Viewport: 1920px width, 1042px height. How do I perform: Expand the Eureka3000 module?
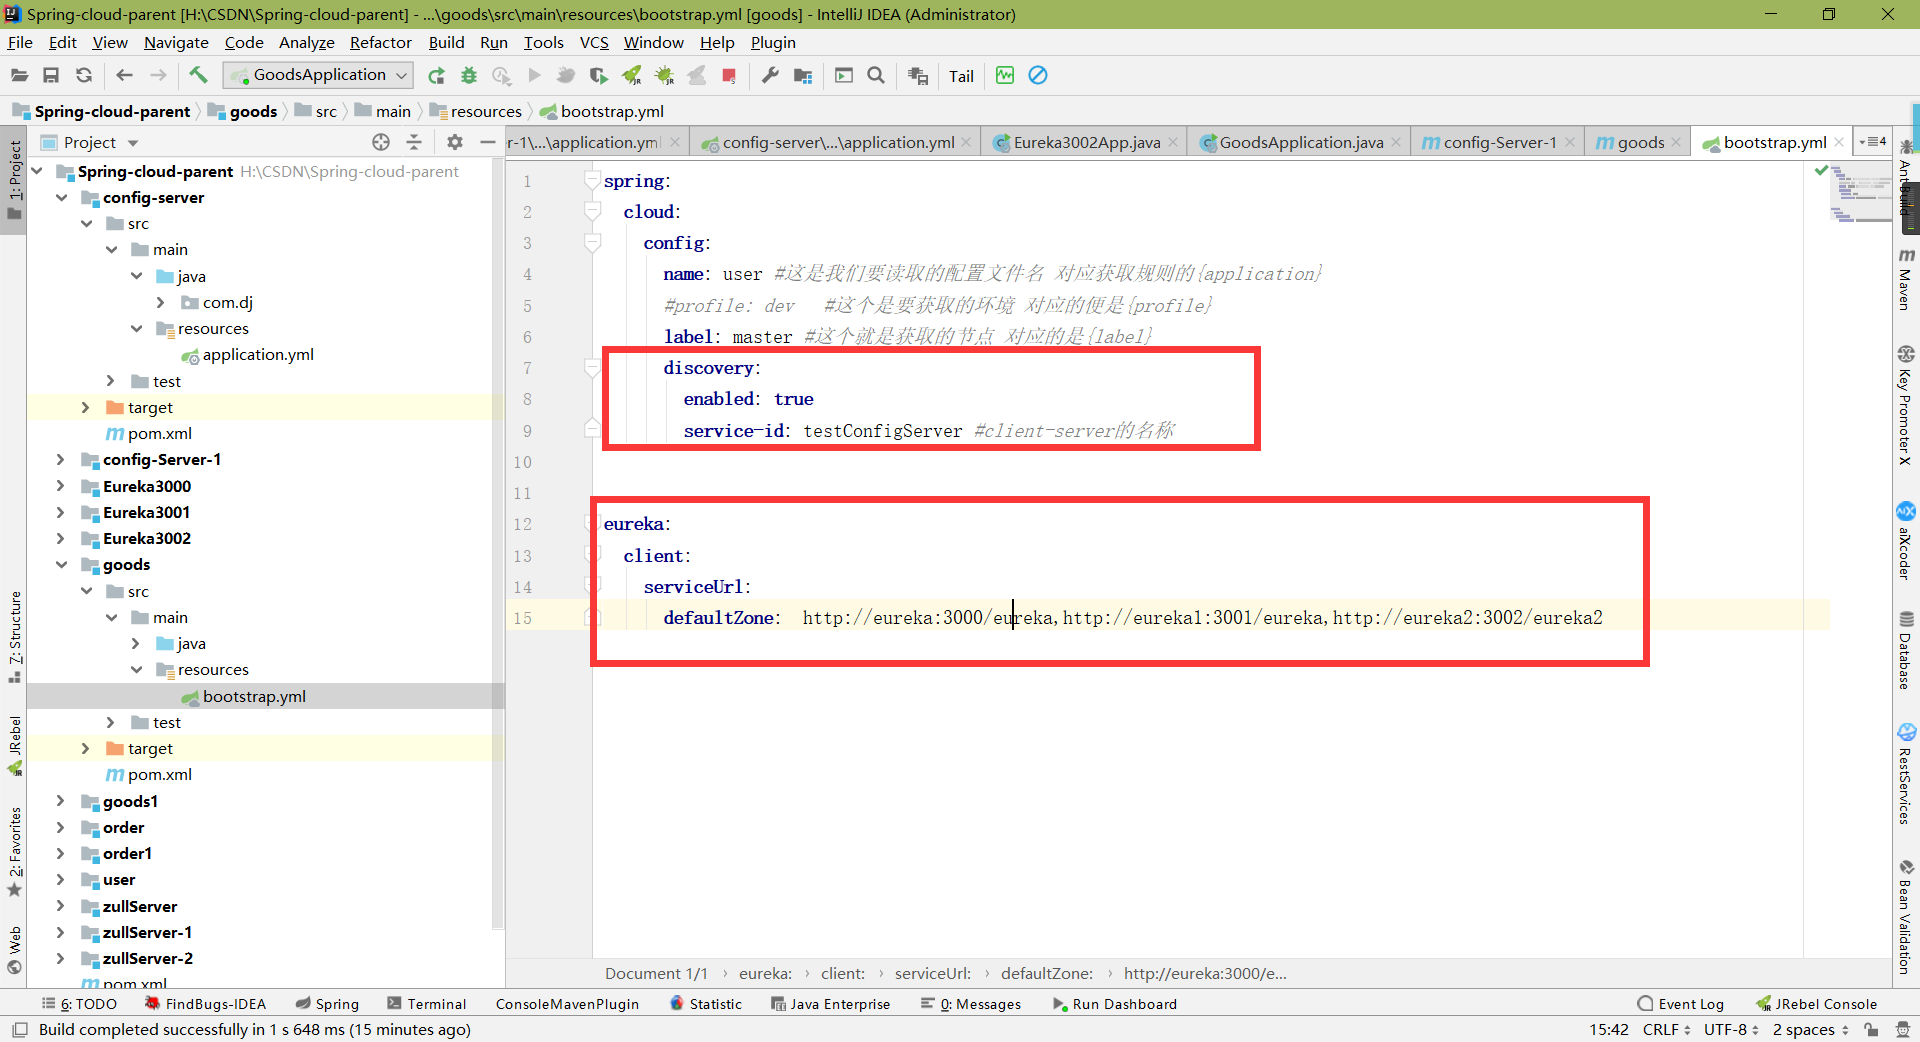pyautogui.click(x=60, y=486)
